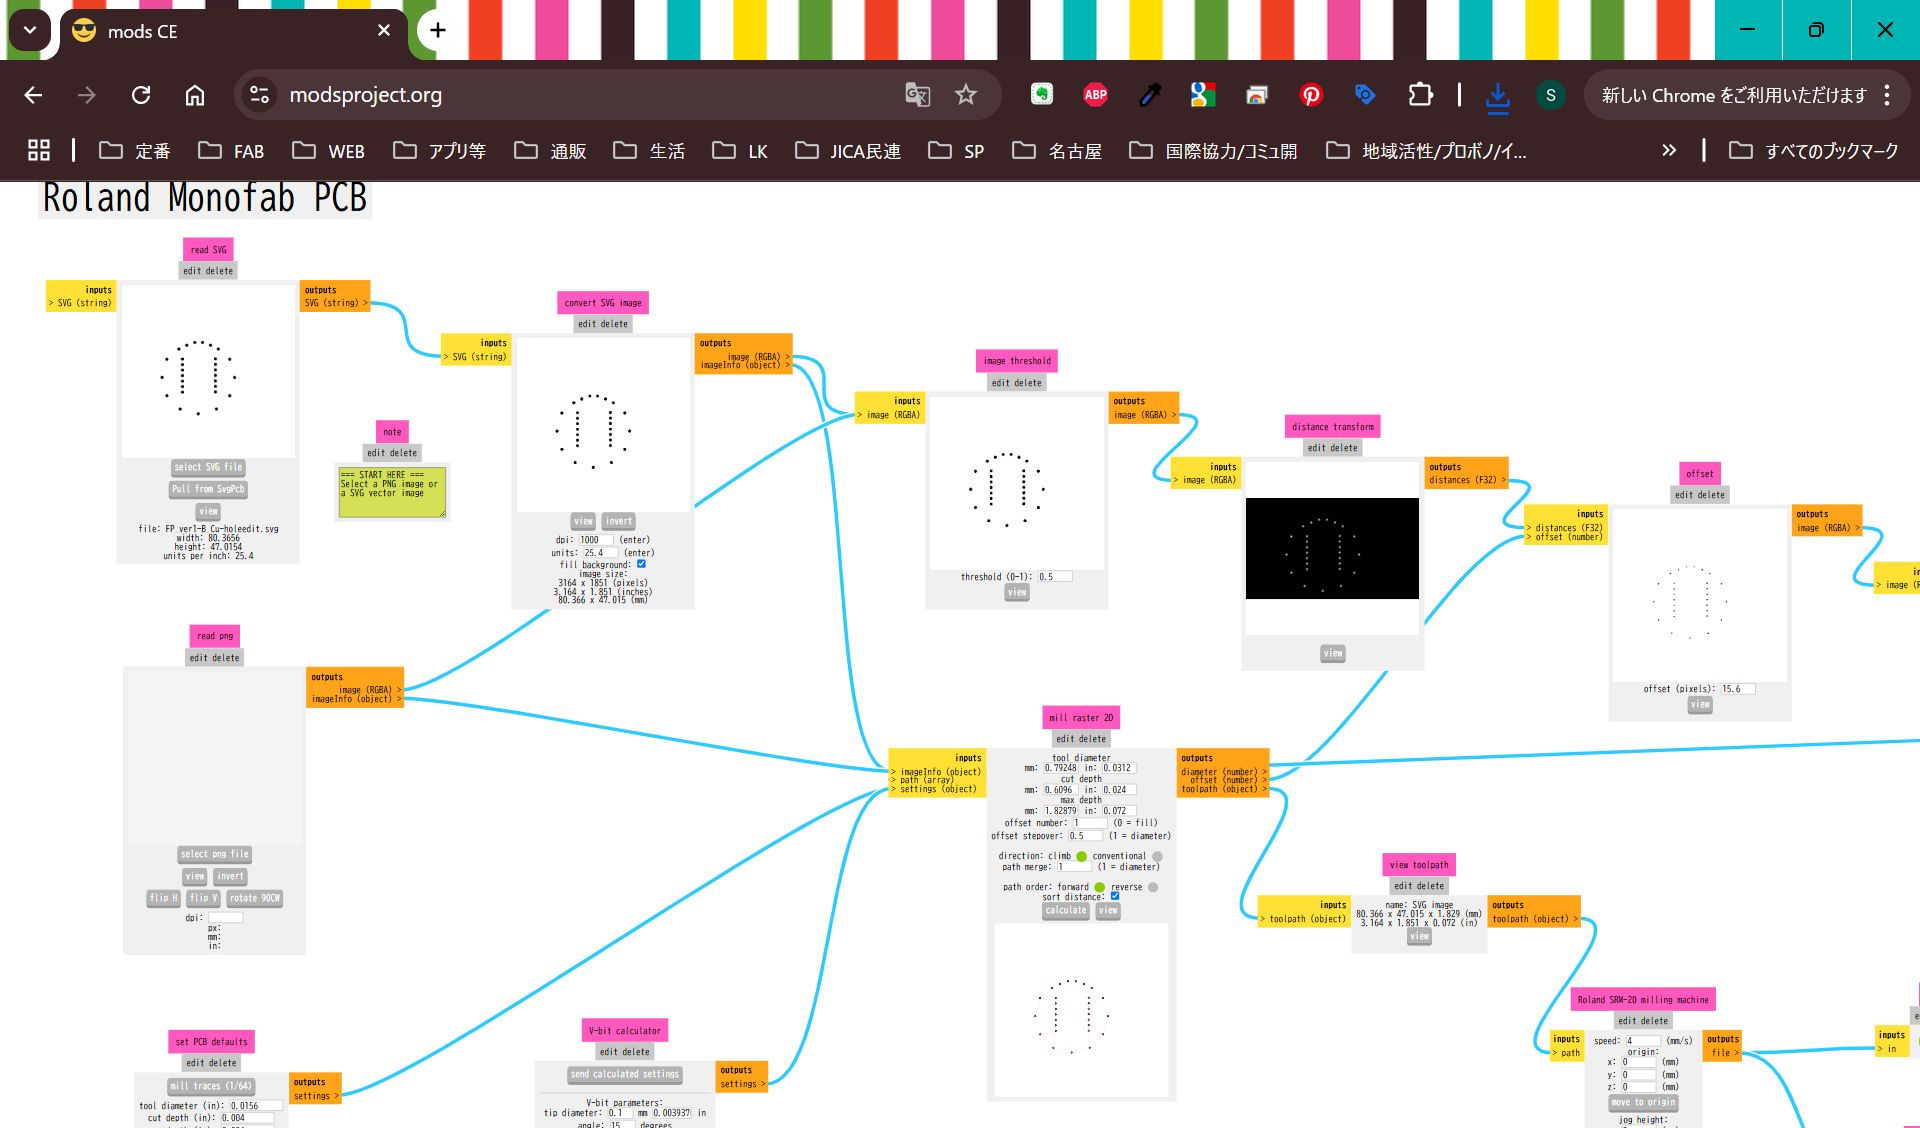This screenshot has height=1128, width=1920.
Task: Go to the browser home page
Action: tap(195, 95)
